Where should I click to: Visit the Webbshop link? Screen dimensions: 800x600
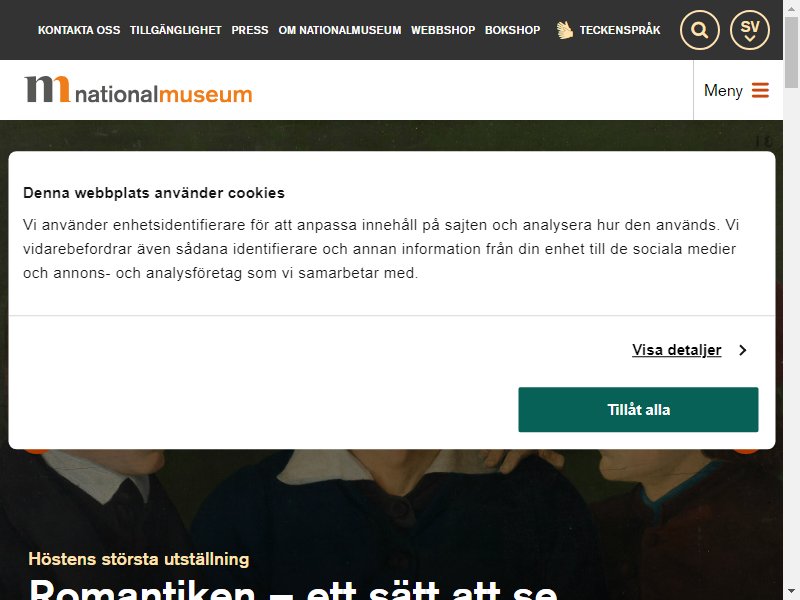pos(443,30)
